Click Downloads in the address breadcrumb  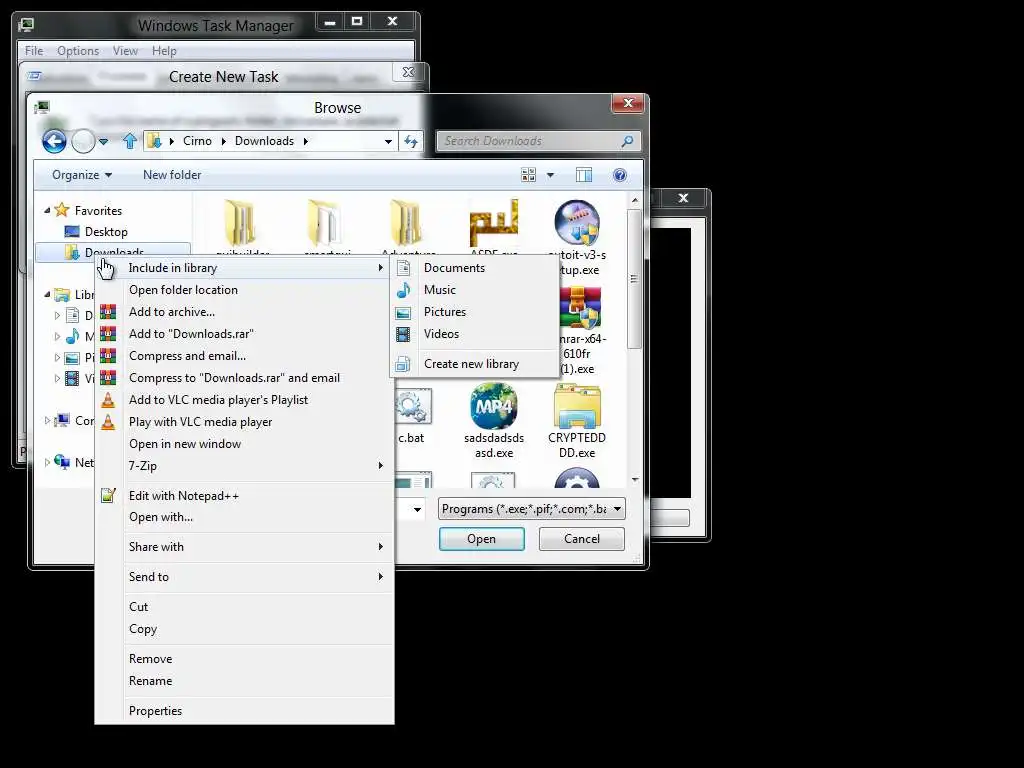[264, 141]
